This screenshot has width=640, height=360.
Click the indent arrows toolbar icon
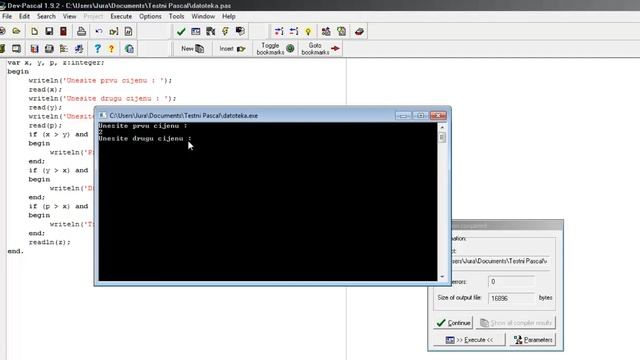[x=279, y=31]
